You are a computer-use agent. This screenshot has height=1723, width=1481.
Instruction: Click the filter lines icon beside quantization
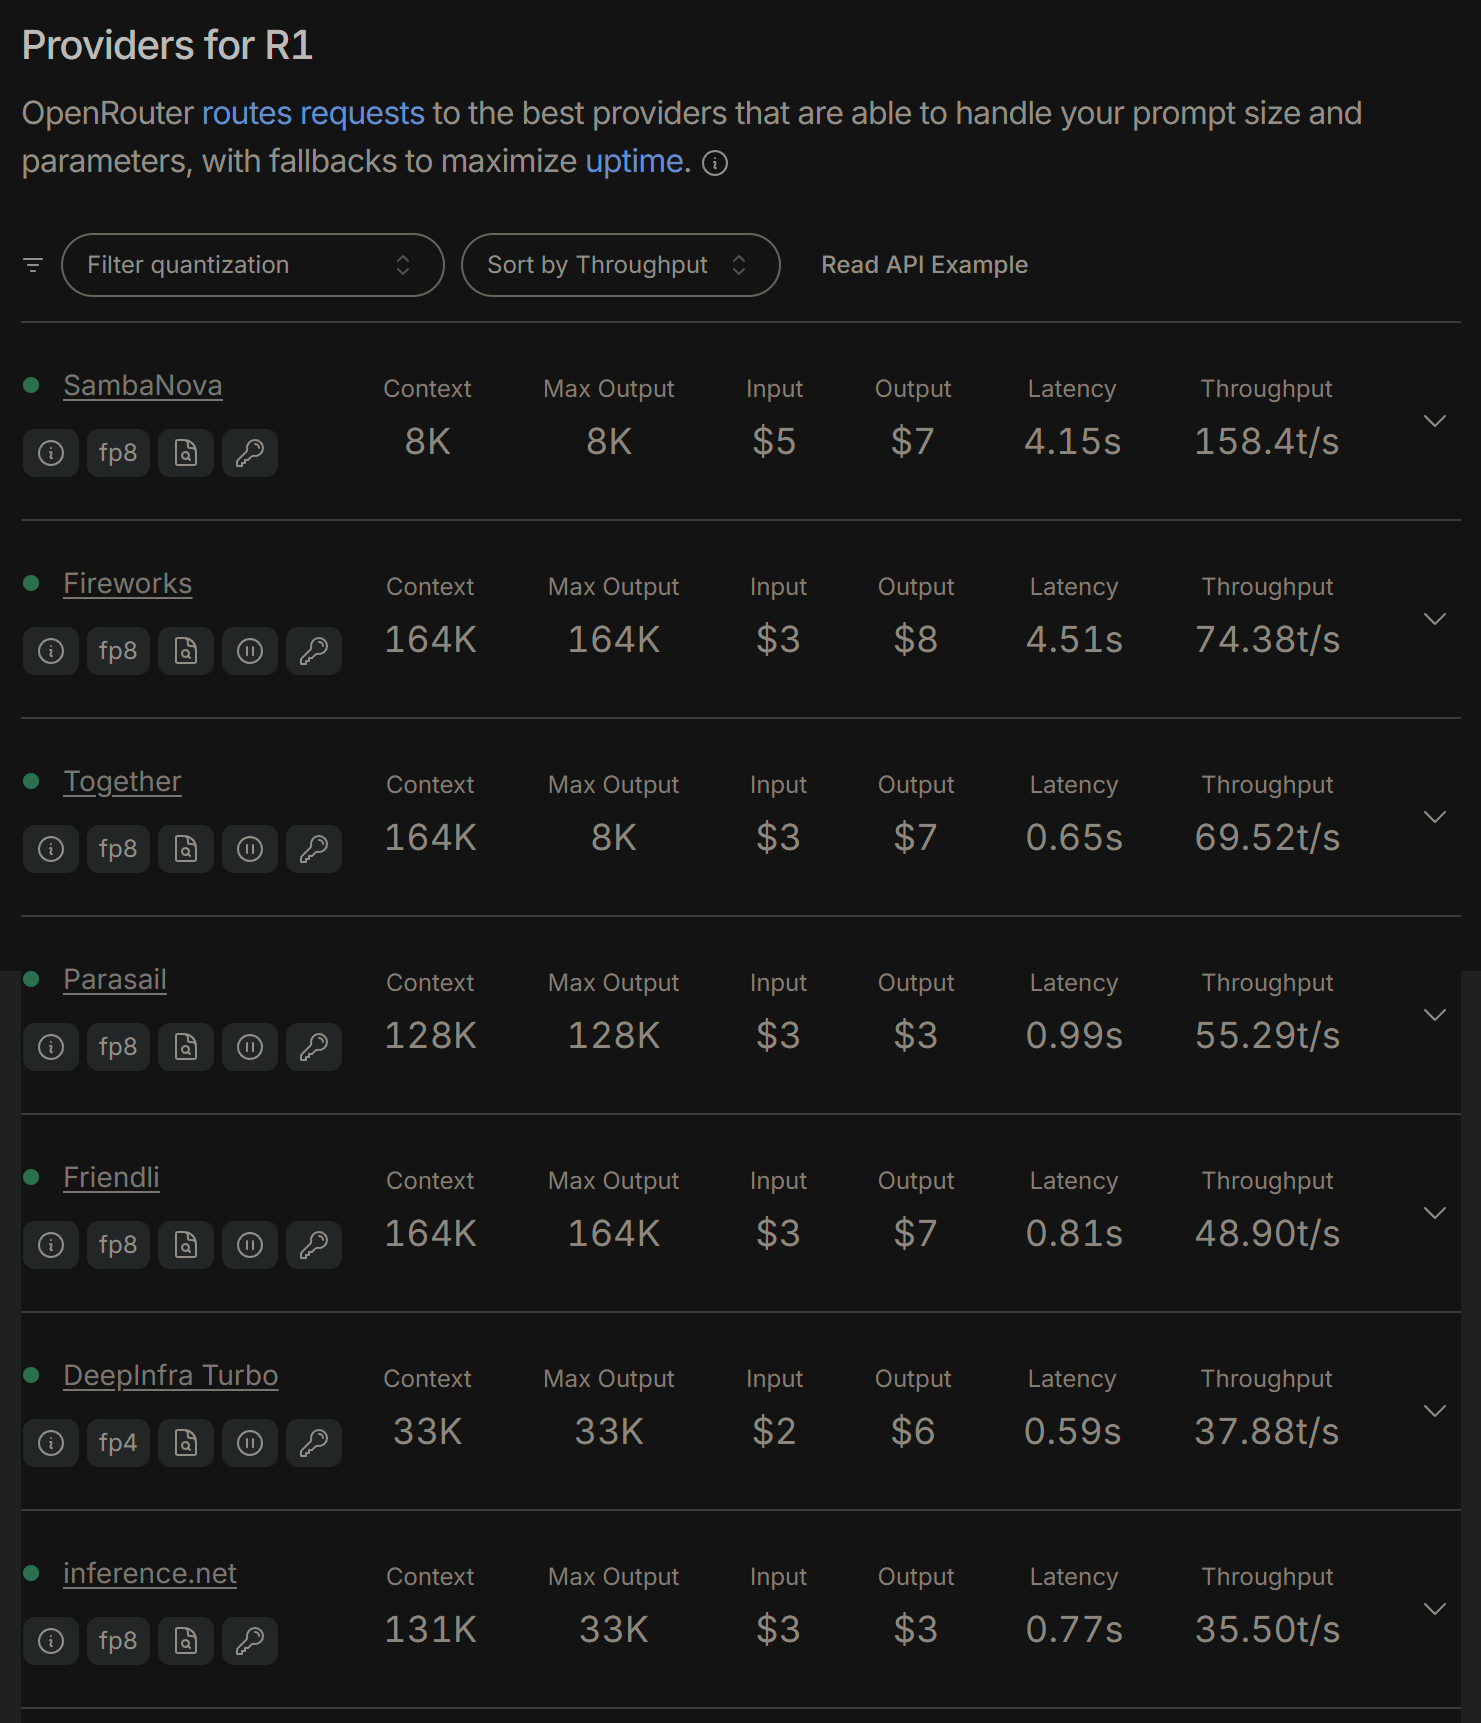(33, 265)
